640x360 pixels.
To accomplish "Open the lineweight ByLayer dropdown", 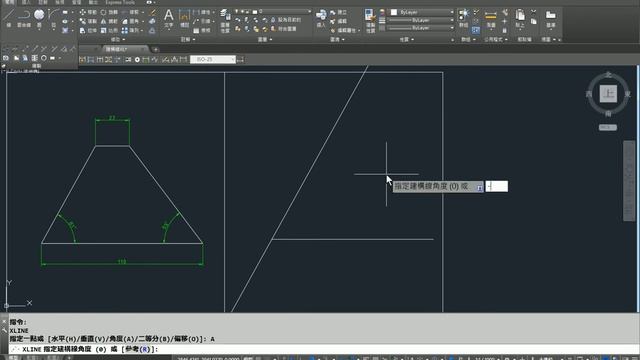I will [422, 20].
